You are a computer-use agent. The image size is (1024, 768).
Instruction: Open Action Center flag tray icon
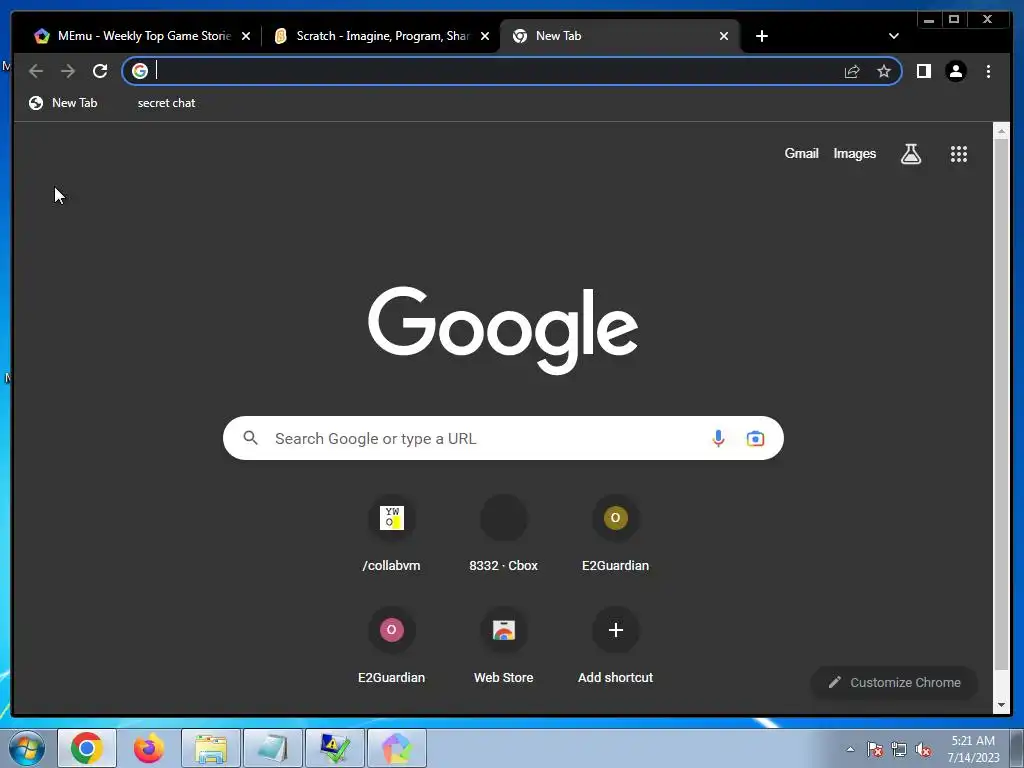coord(874,750)
